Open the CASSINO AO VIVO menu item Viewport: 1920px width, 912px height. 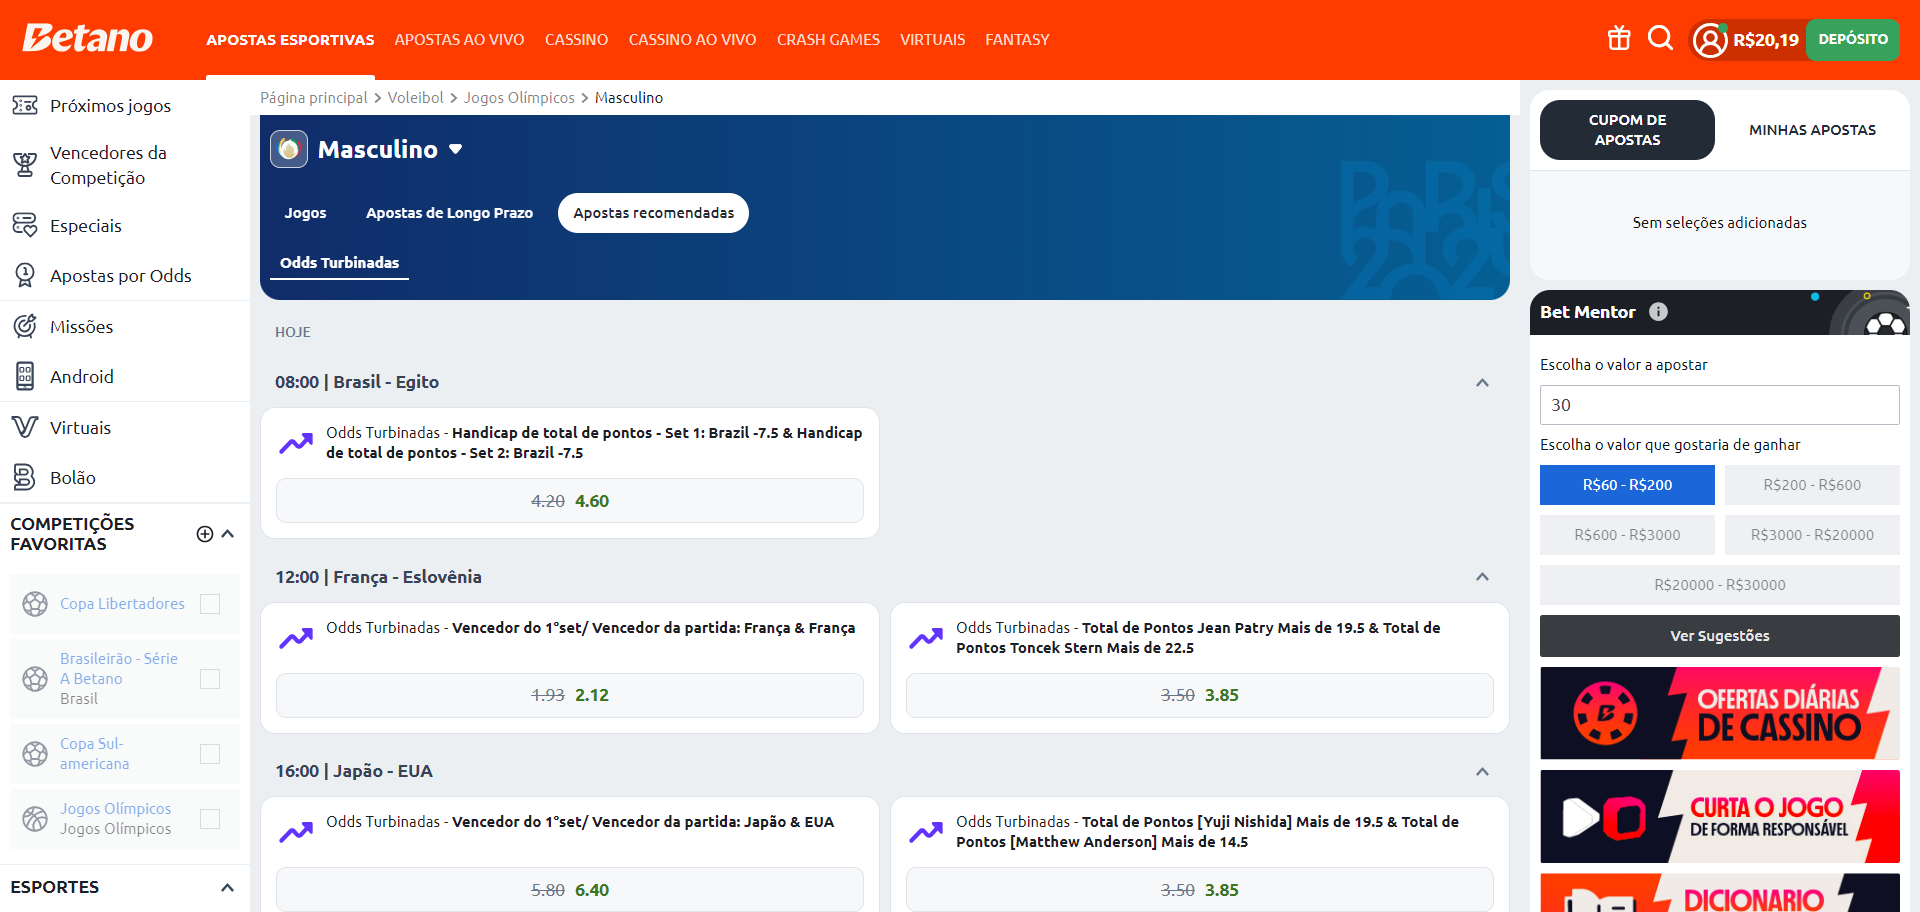pyautogui.click(x=692, y=39)
